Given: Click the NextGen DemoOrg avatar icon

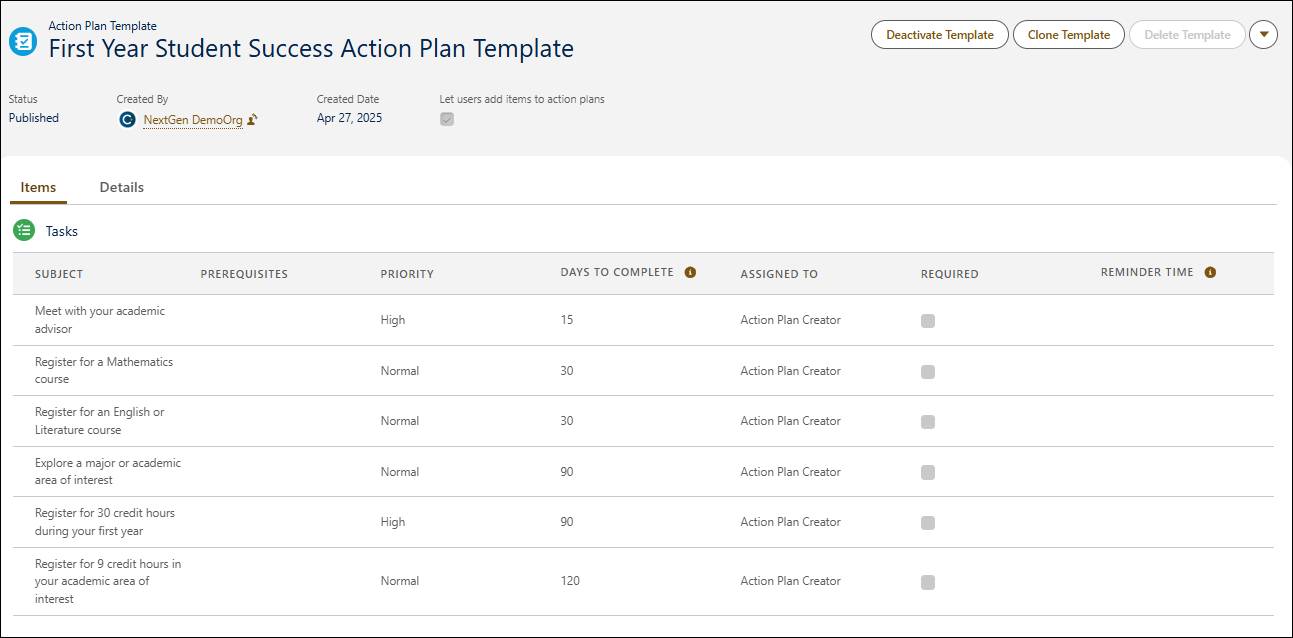Looking at the screenshot, I should click(x=128, y=119).
